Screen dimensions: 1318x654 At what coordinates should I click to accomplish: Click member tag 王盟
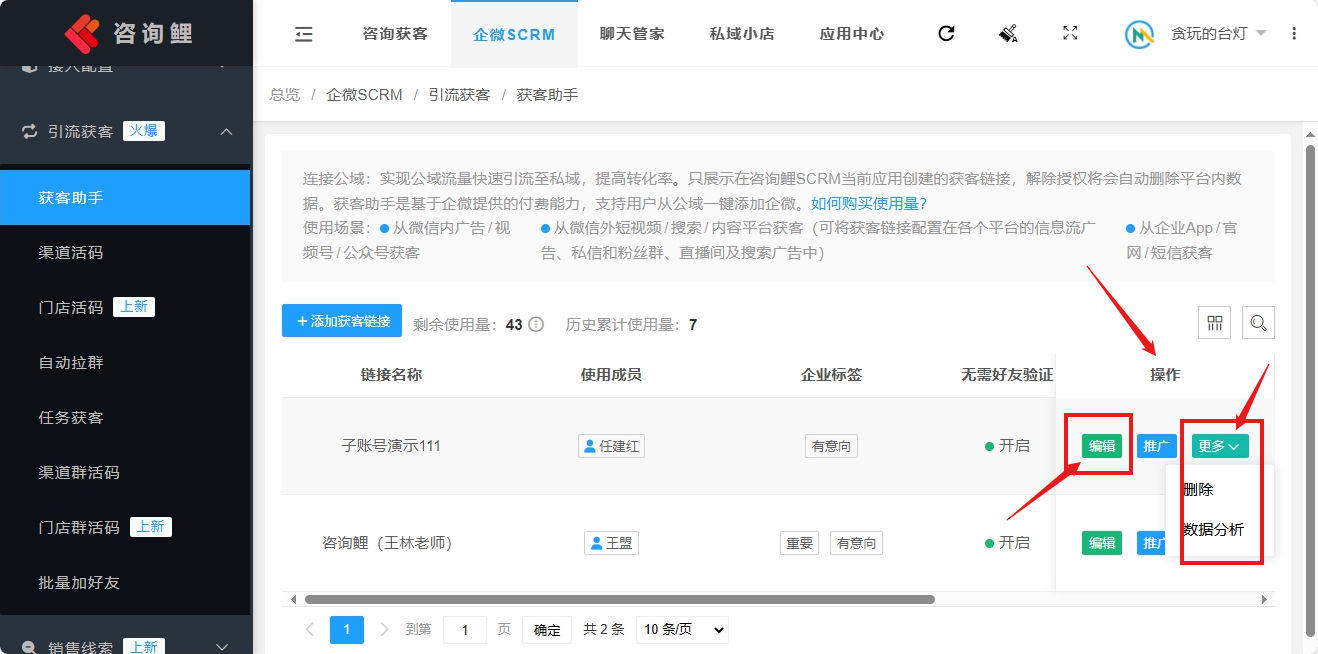(611, 543)
